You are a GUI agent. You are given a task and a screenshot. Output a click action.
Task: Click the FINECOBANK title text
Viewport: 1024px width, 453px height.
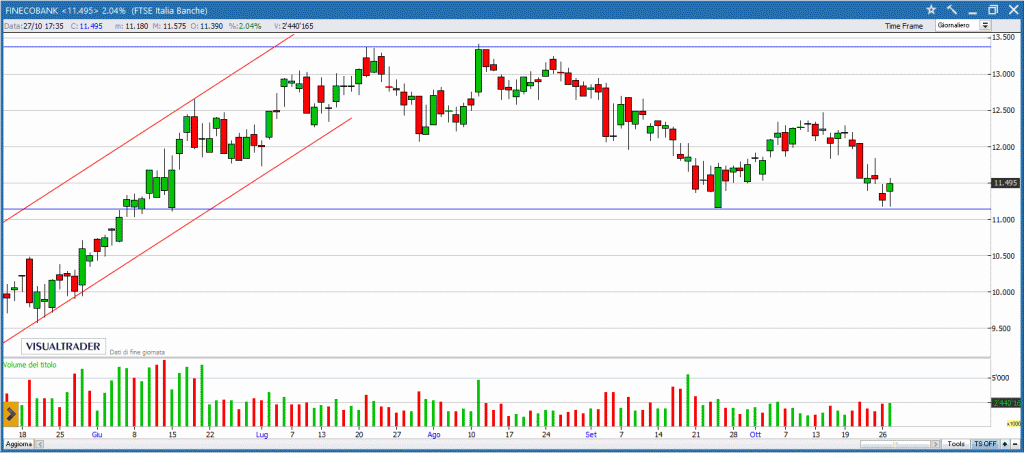click(30, 10)
